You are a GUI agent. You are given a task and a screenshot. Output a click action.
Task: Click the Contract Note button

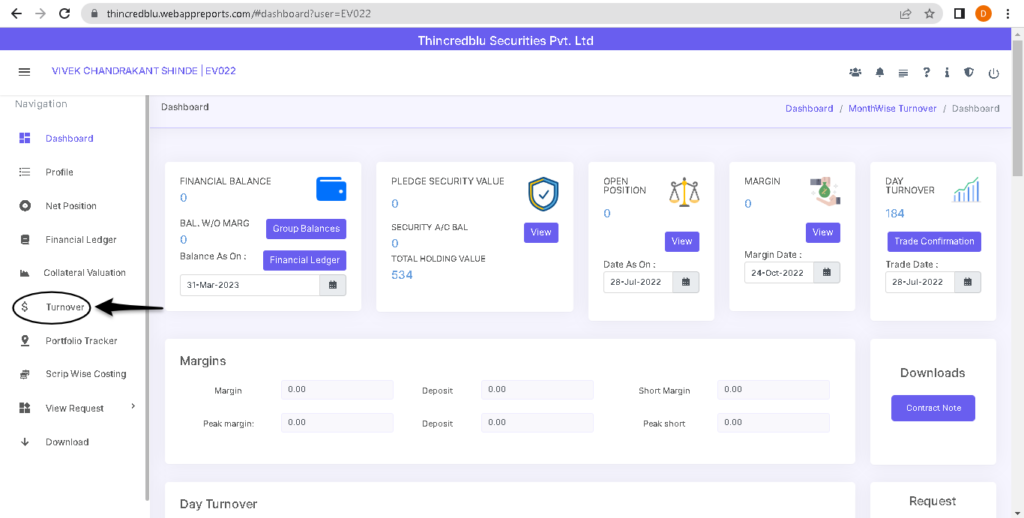933,408
